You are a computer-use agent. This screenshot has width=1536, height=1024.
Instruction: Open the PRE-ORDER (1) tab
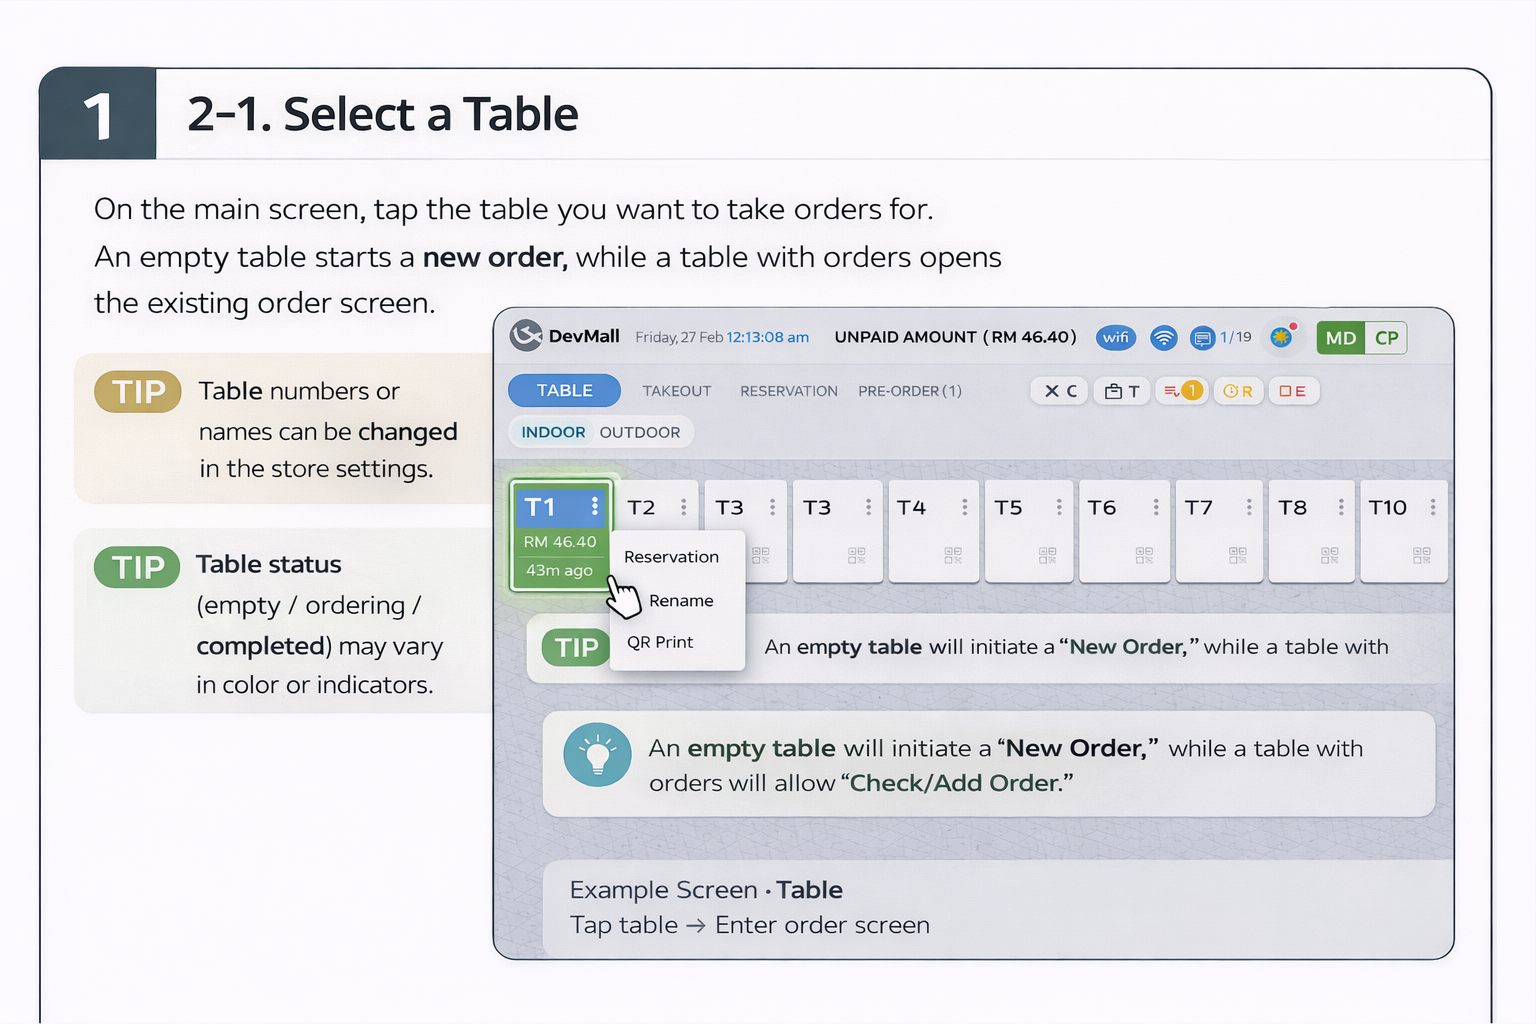point(910,391)
